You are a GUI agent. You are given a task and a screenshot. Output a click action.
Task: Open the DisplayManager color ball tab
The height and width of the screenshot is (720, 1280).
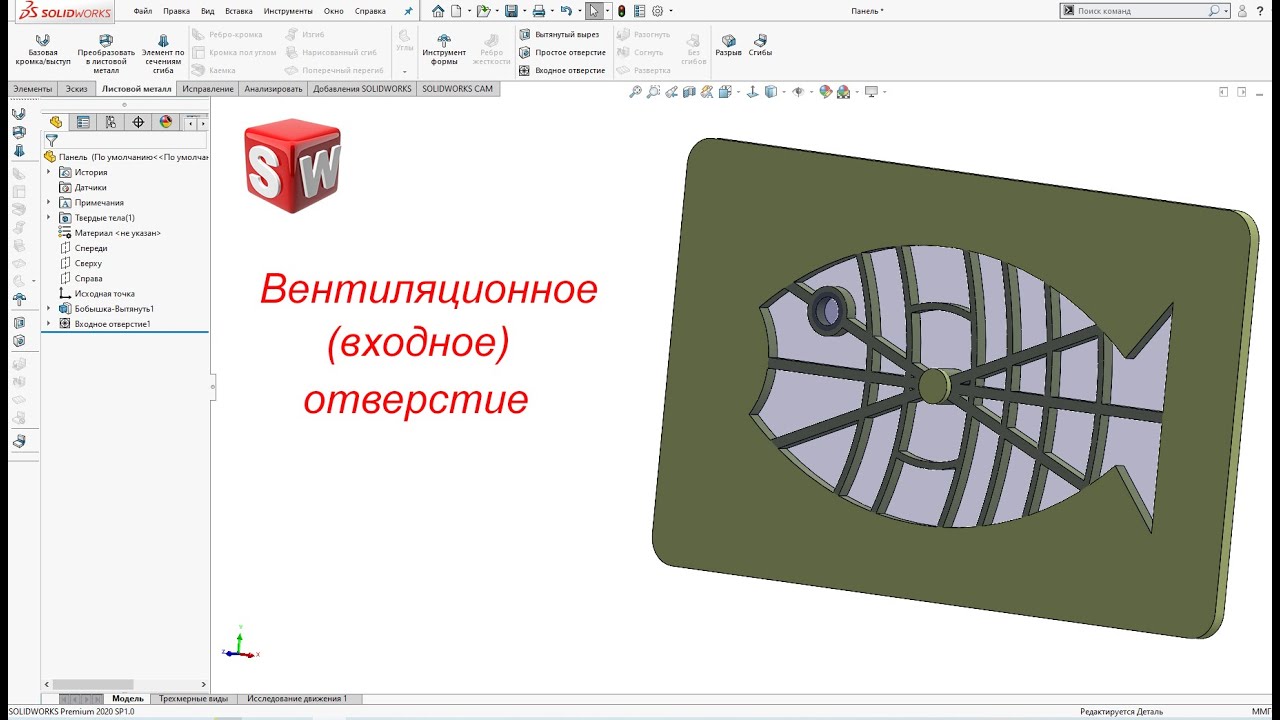coord(166,122)
